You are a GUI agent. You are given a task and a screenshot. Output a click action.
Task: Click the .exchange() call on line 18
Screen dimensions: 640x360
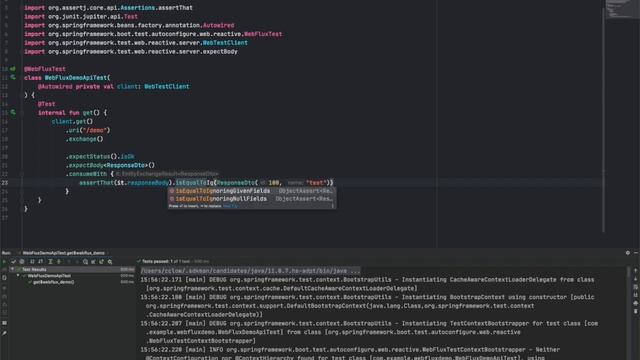[x=84, y=139]
